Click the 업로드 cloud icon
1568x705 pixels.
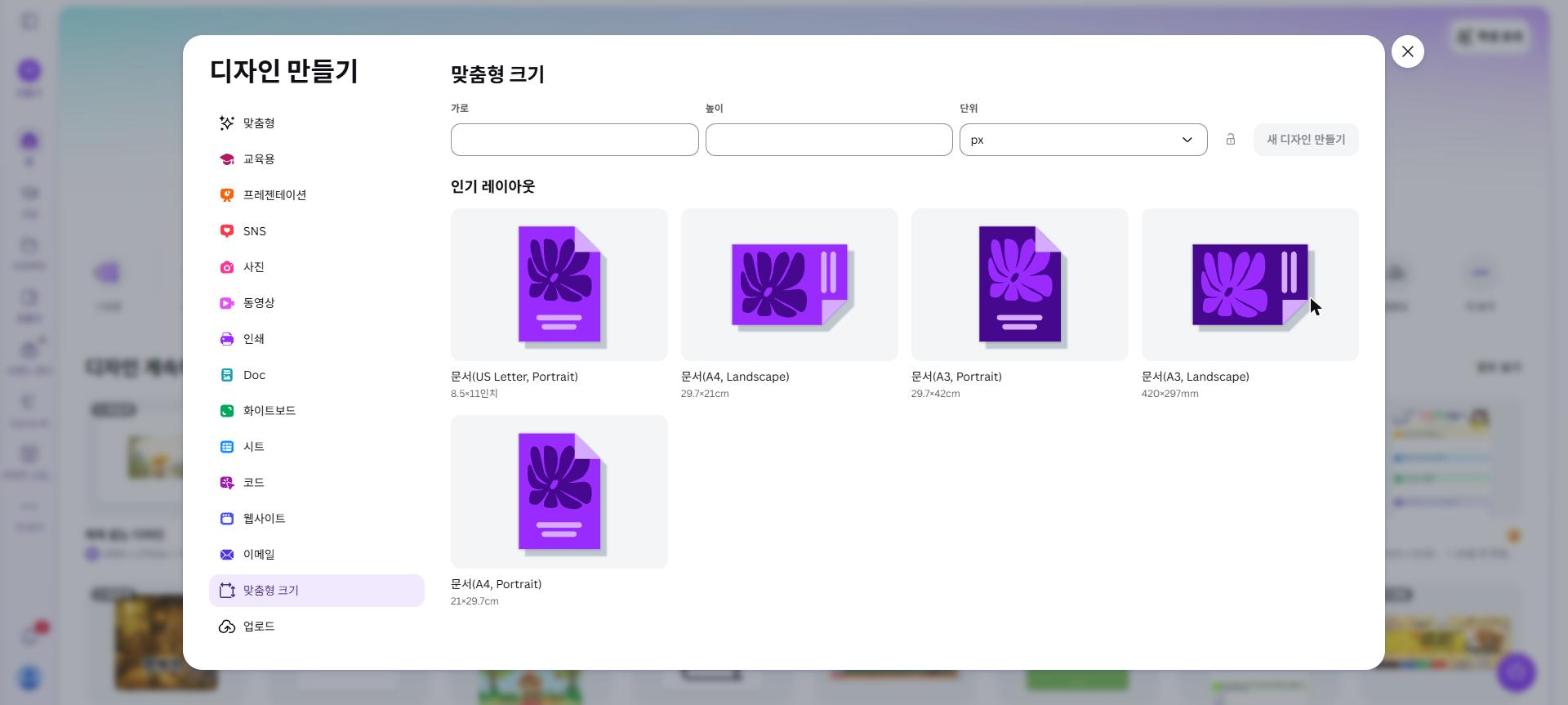(x=227, y=627)
